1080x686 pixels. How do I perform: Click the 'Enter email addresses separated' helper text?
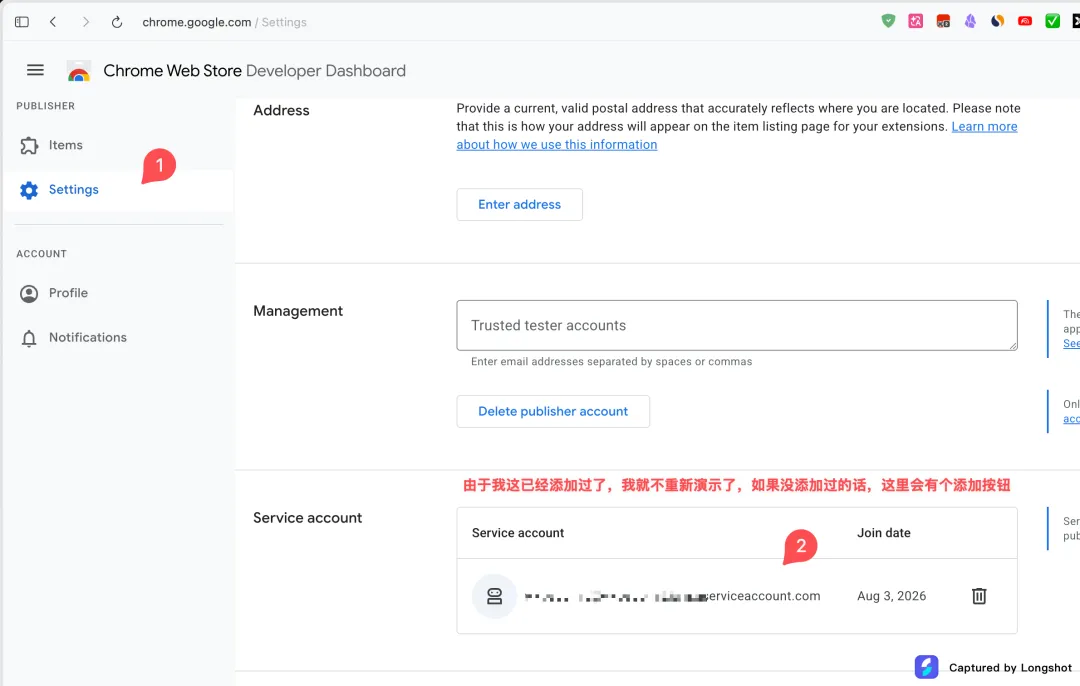click(x=612, y=362)
